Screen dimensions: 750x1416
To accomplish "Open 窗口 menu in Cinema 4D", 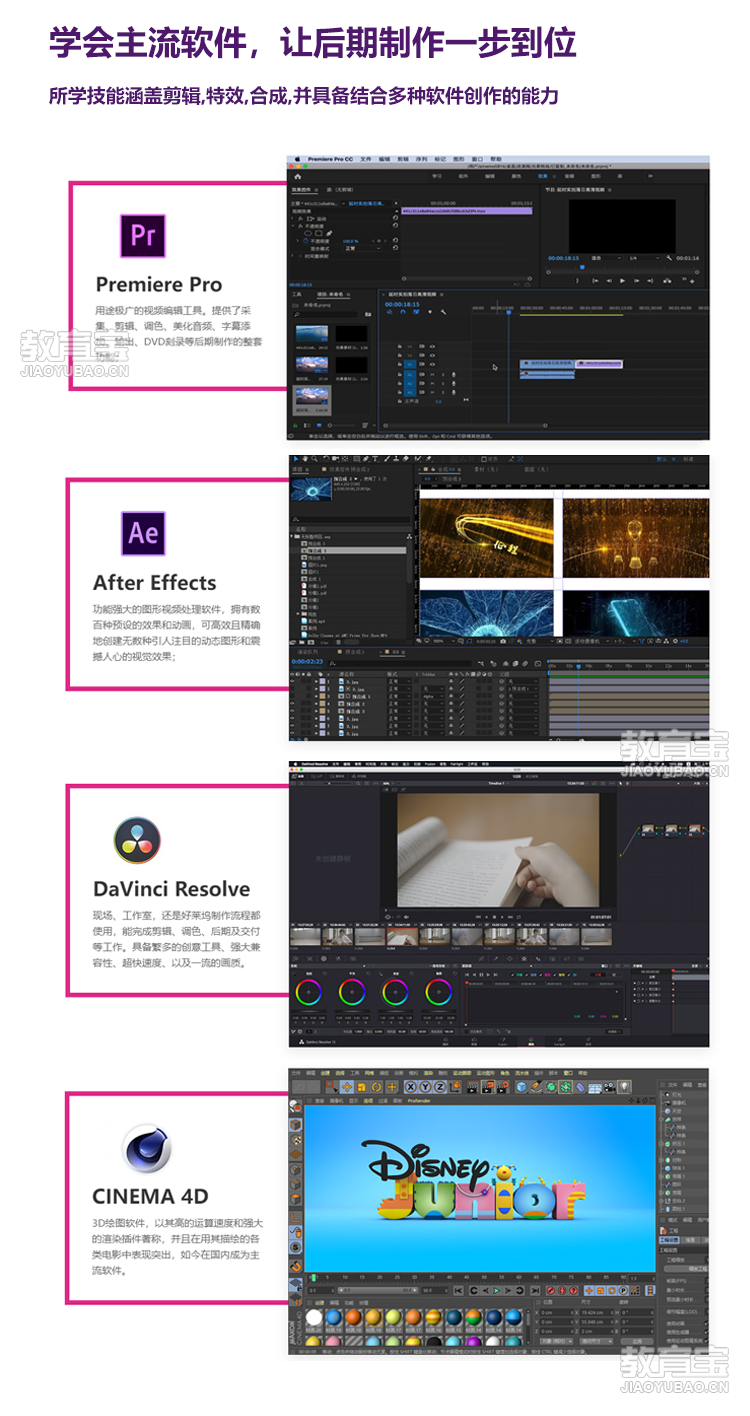I will [568, 1073].
